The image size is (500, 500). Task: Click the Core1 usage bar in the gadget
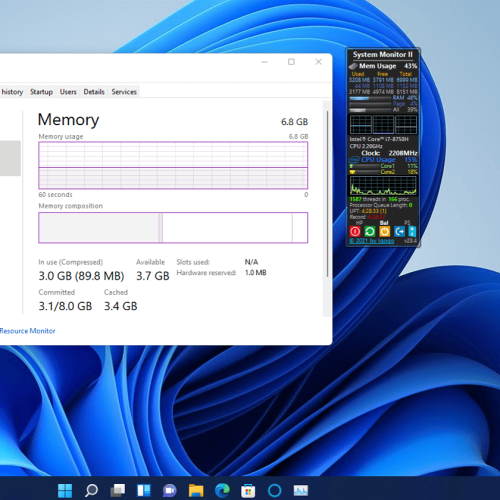coord(365,166)
